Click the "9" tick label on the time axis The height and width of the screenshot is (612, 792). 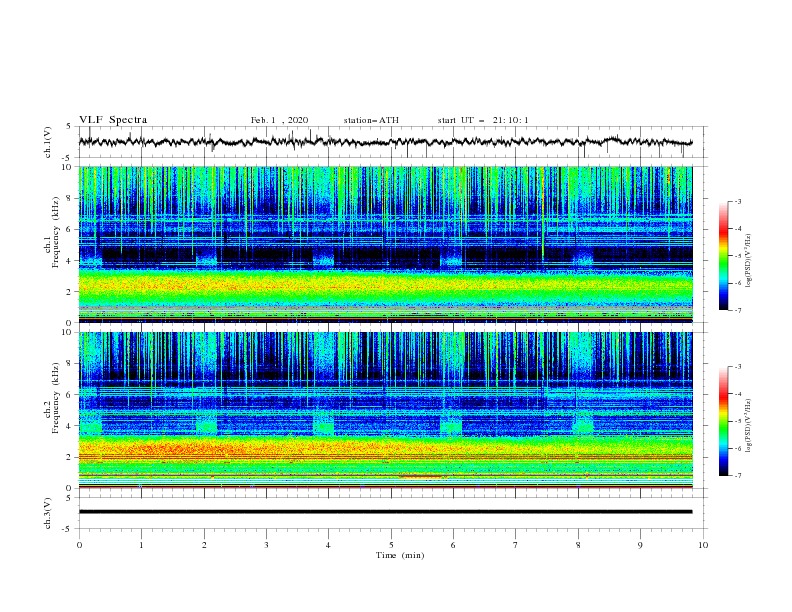coord(640,545)
